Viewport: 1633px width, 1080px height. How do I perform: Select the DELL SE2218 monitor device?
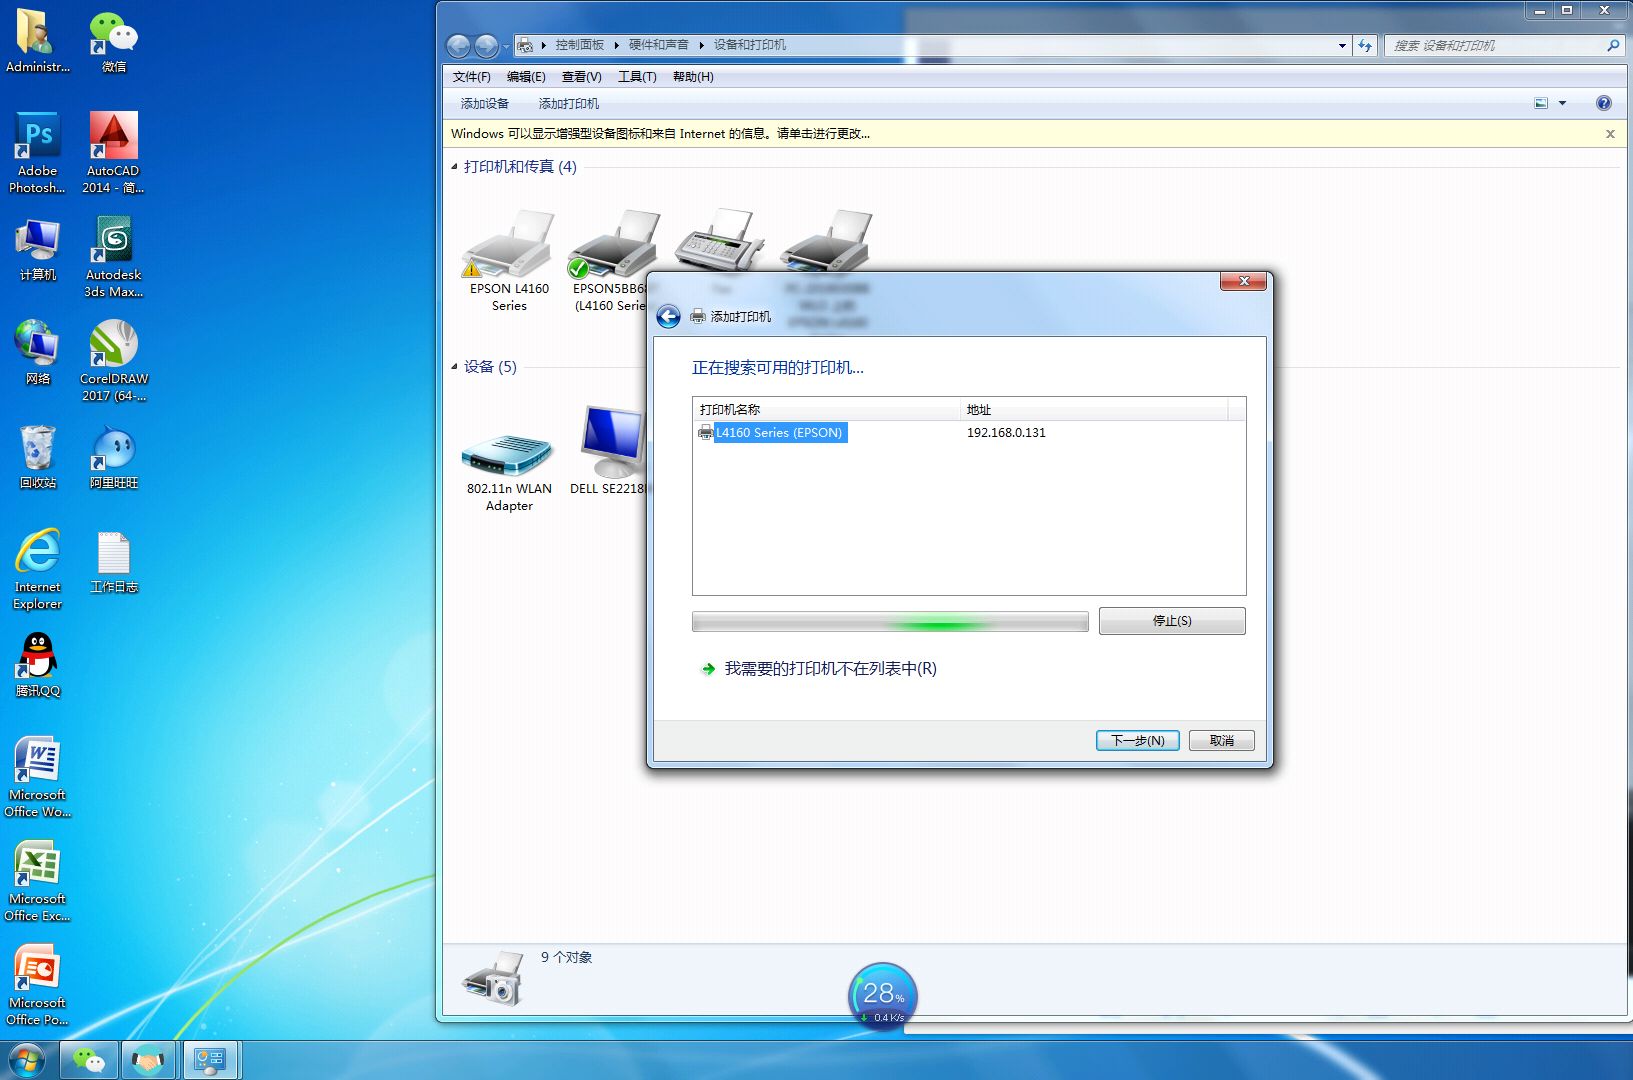611,443
